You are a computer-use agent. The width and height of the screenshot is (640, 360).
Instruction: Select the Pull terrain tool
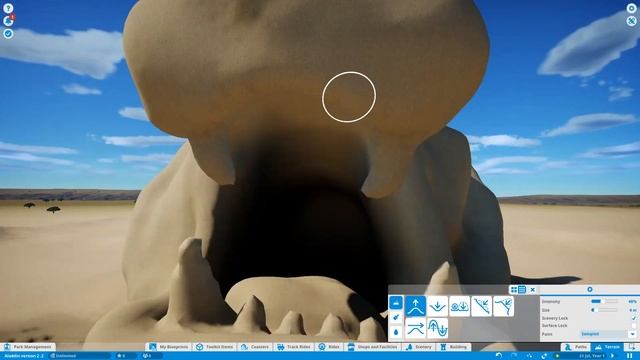[x=416, y=306]
